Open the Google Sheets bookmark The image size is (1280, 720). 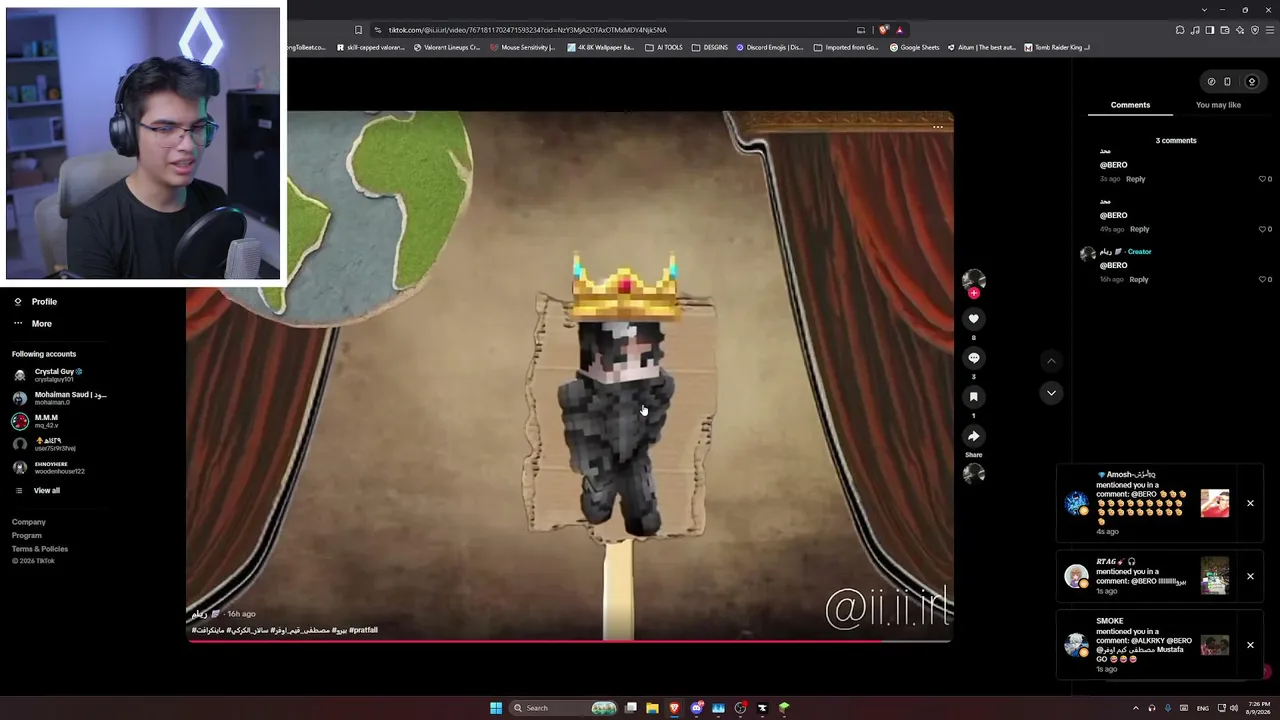915,47
